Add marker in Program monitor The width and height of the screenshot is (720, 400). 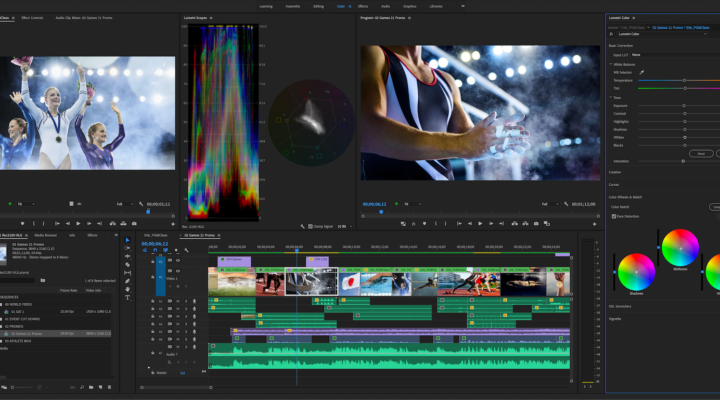(x=424, y=224)
